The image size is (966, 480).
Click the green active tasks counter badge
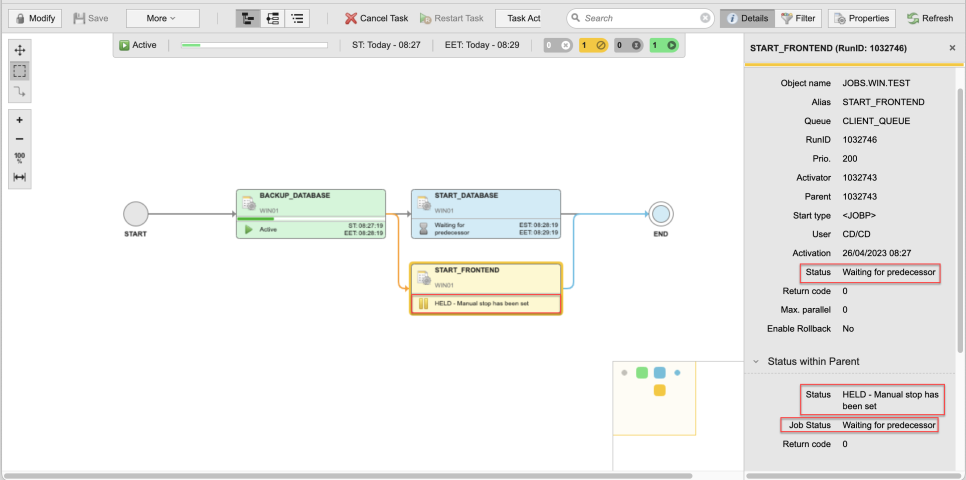pyautogui.click(x=664, y=45)
